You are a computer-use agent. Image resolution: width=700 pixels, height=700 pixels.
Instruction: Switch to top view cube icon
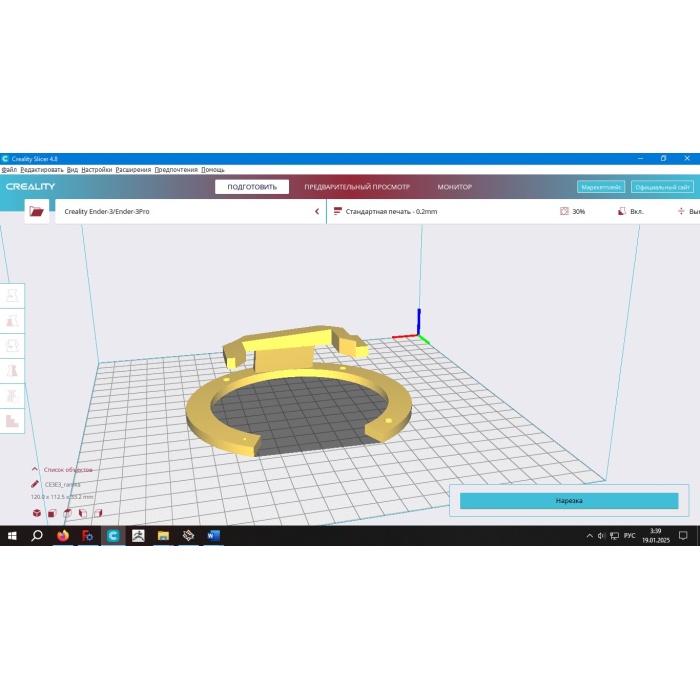point(67,513)
